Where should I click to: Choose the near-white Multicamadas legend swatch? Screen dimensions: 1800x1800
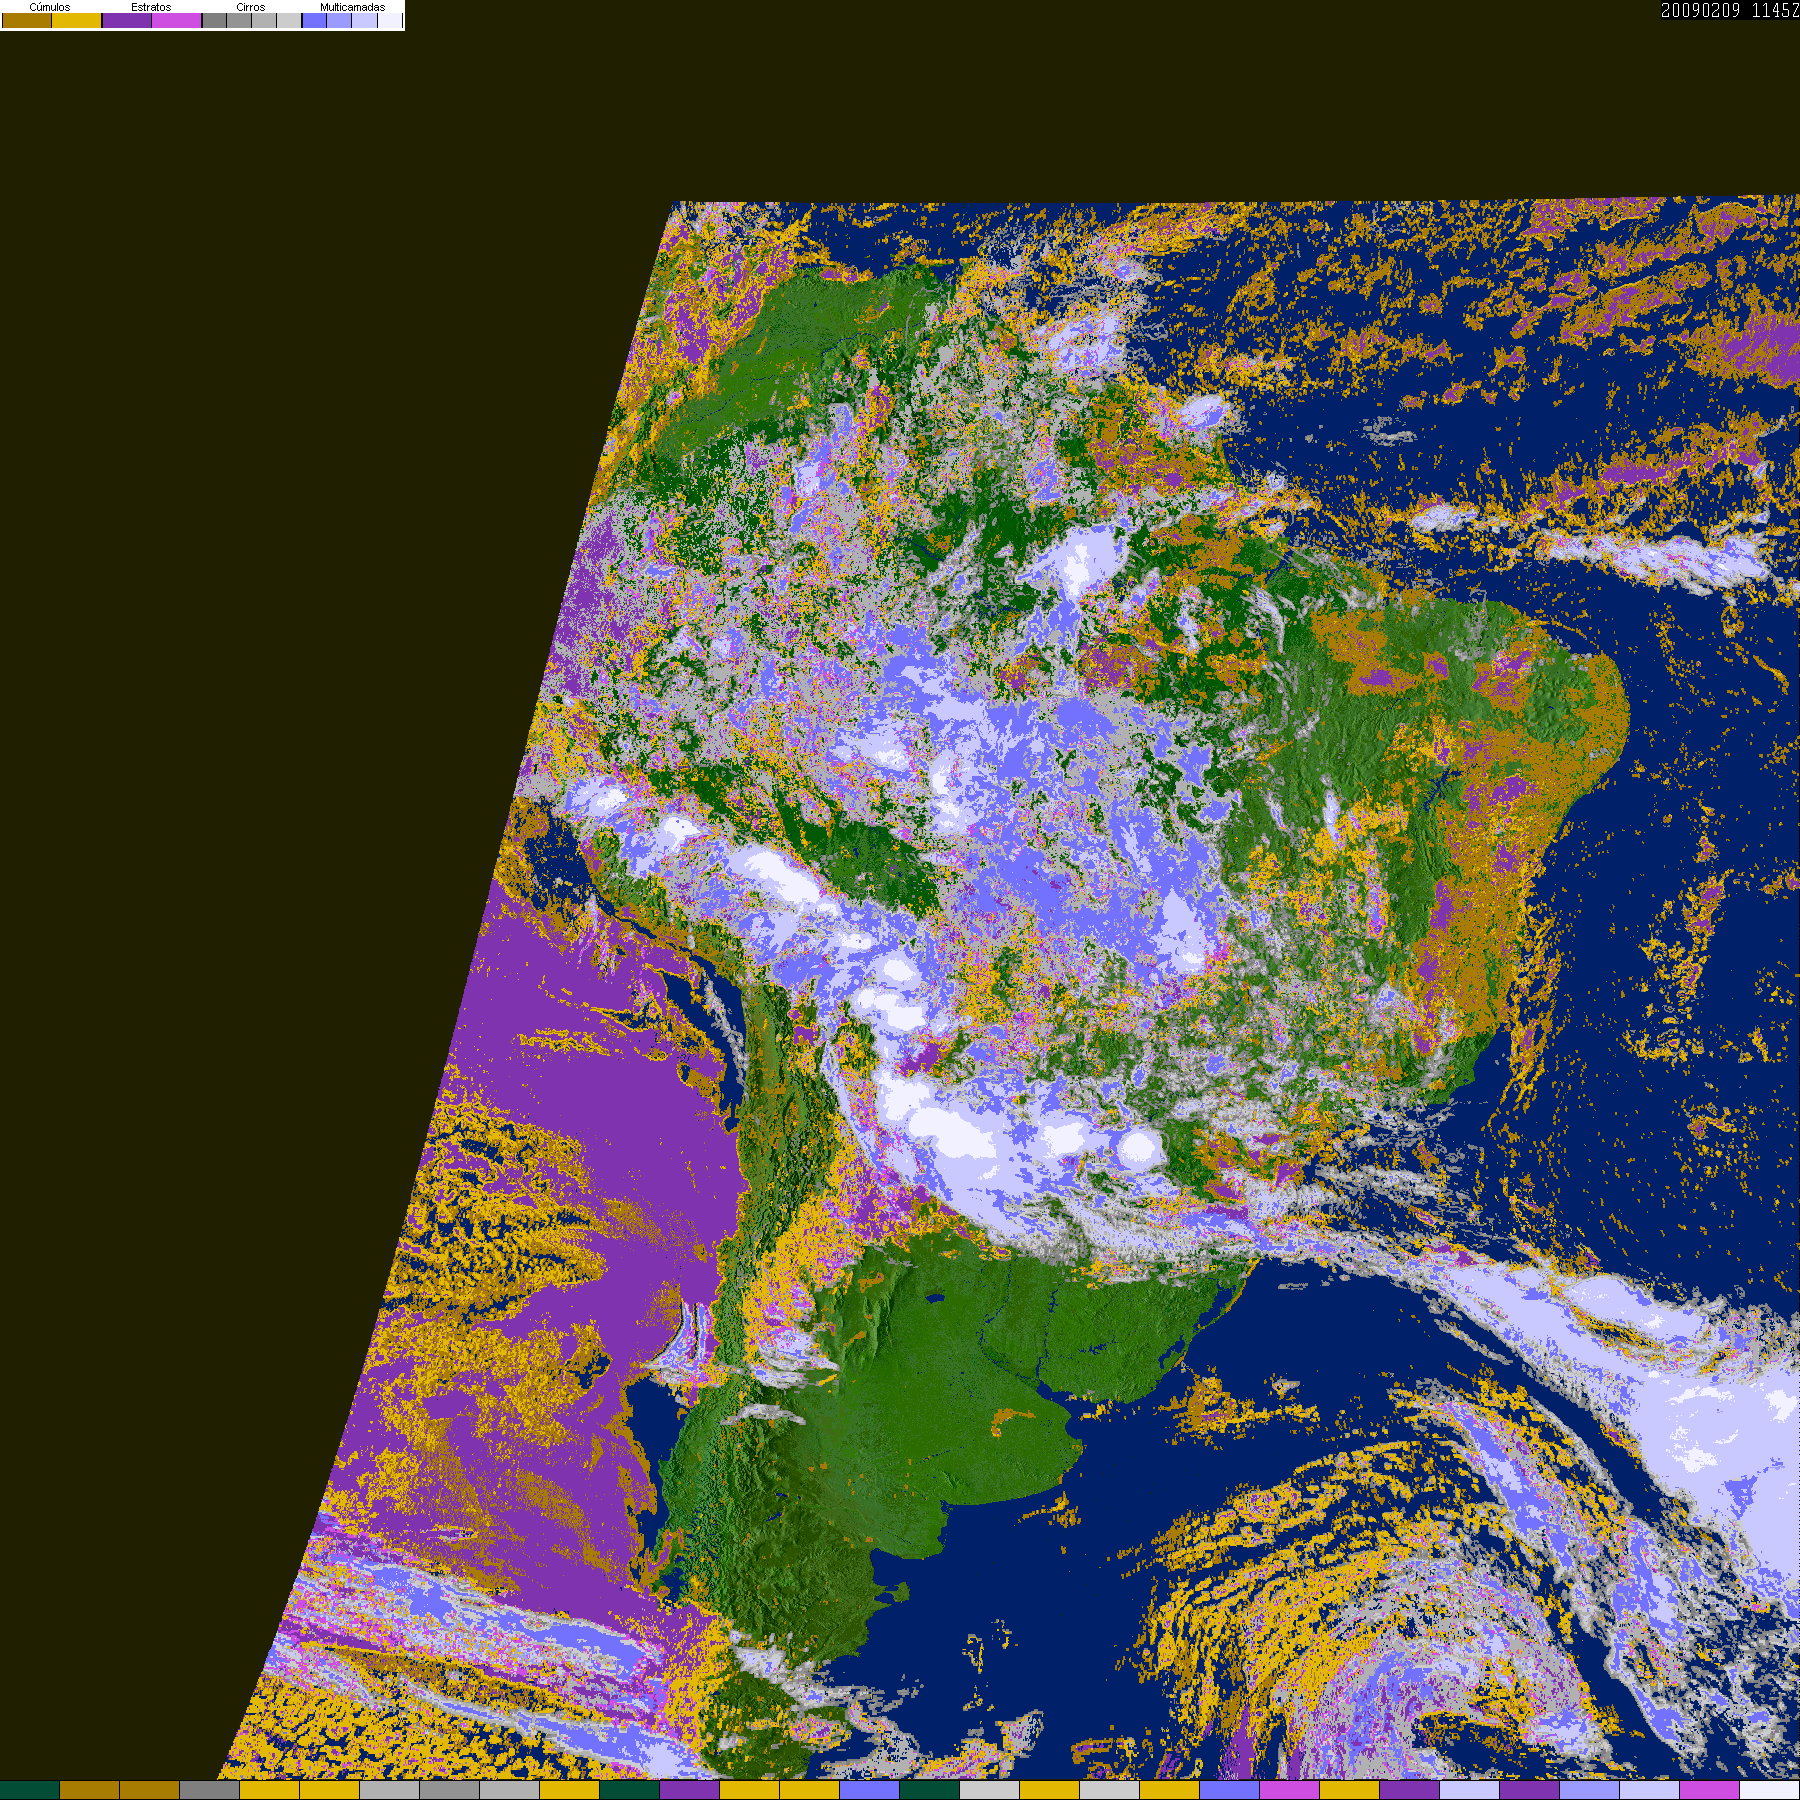tap(389, 20)
